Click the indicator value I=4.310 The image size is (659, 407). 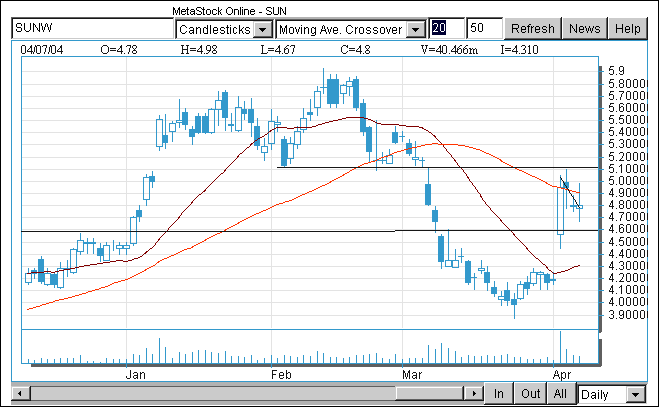coord(519,50)
